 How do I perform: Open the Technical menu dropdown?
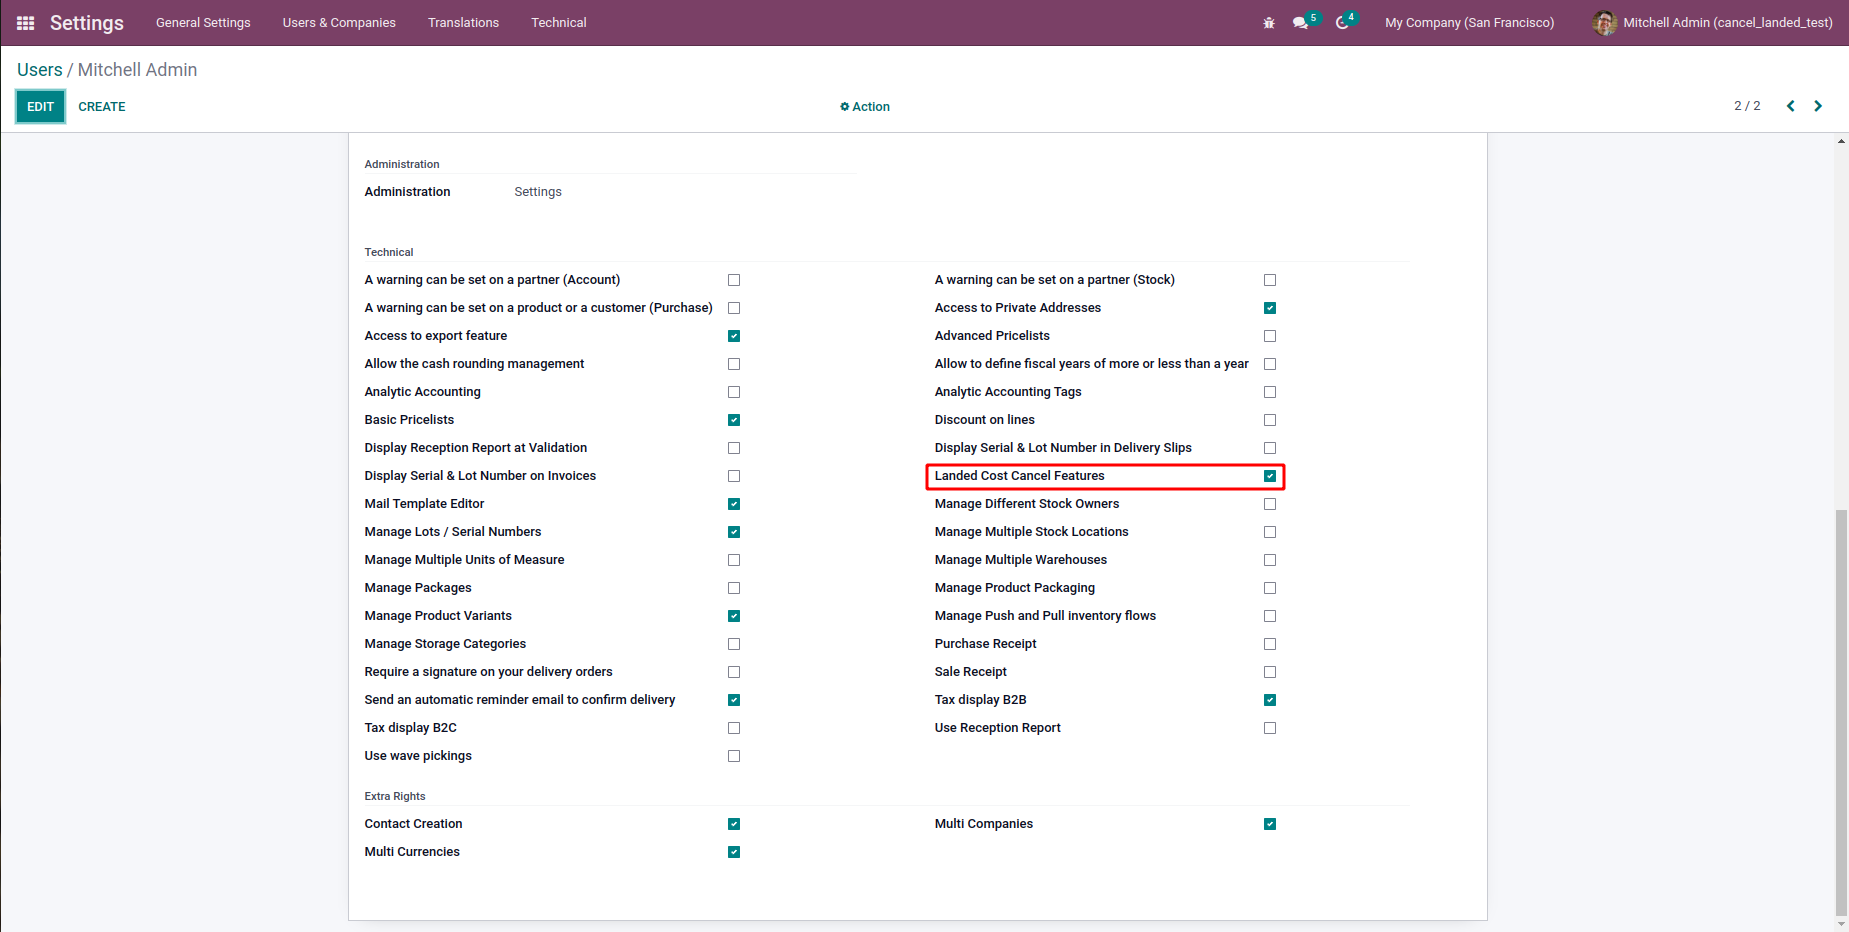pyautogui.click(x=558, y=23)
